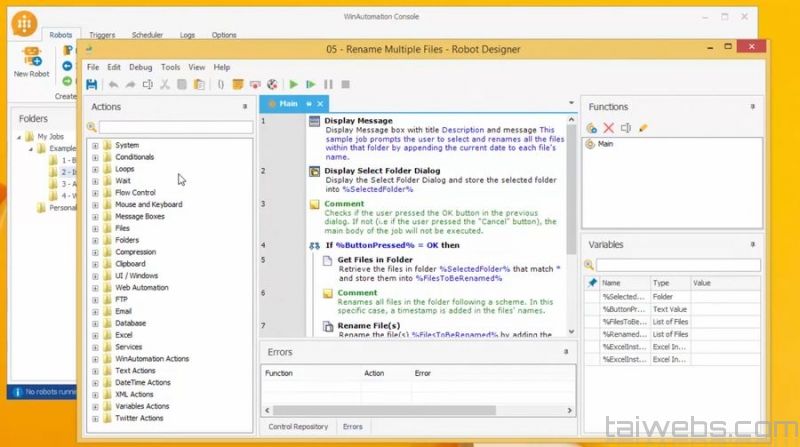Toggle the Actions panel auto-hide pin
Image resolution: width=800 pixels, height=447 pixels.
pyautogui.click(x=245, y=106)
